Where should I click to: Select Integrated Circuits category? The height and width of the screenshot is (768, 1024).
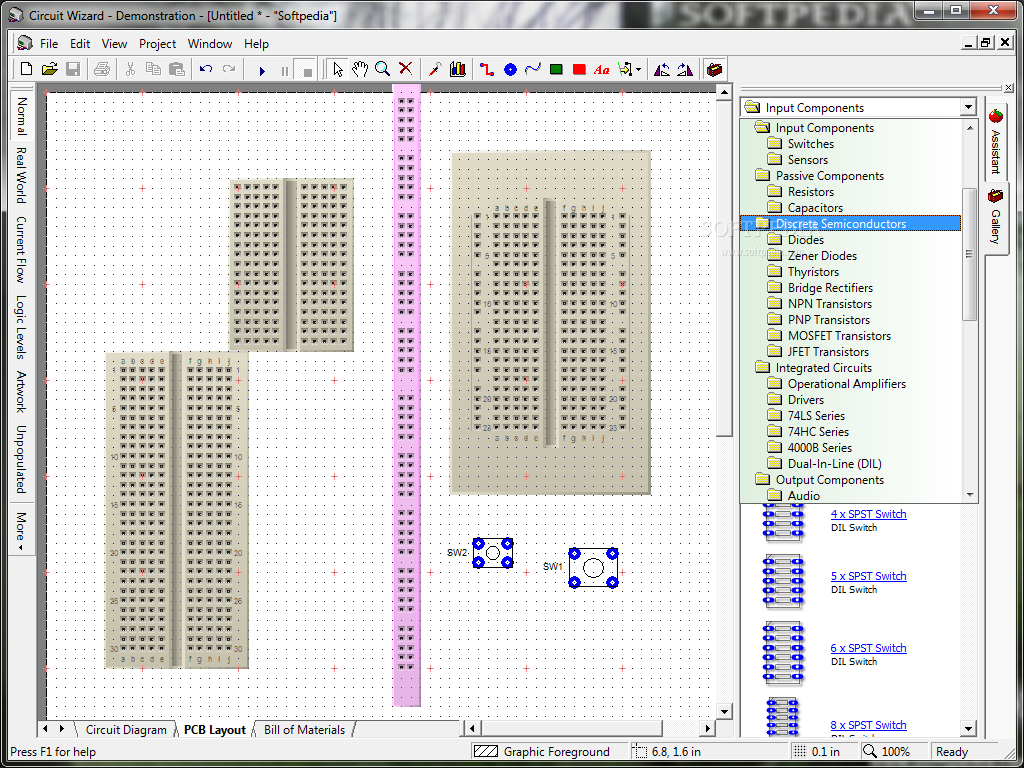824,368
